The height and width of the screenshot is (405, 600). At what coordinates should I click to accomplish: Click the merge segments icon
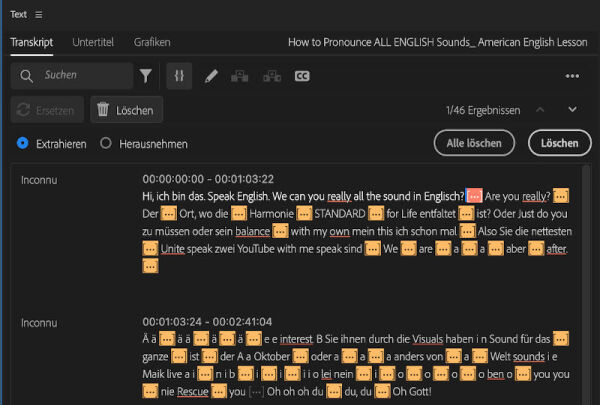click(272, 76)
